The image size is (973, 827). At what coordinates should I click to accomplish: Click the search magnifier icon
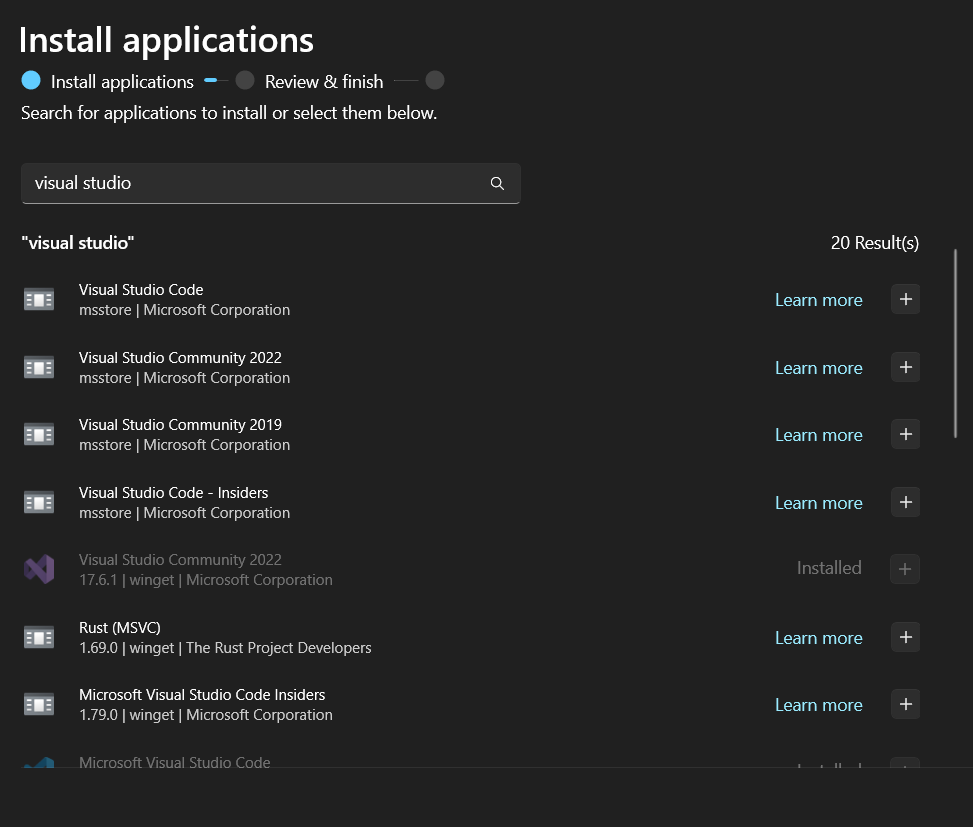[x=497, y=183]
